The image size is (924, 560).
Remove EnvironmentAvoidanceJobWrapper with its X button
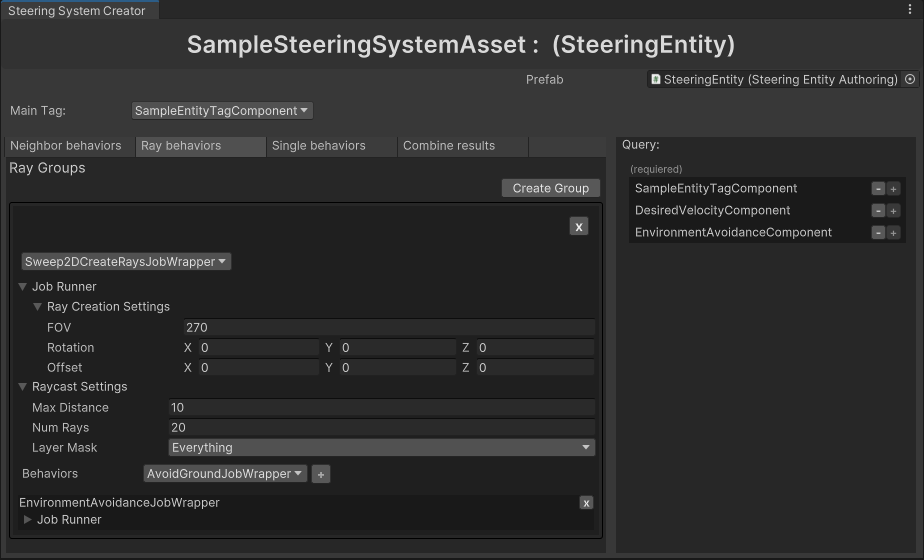pos(586,503)
